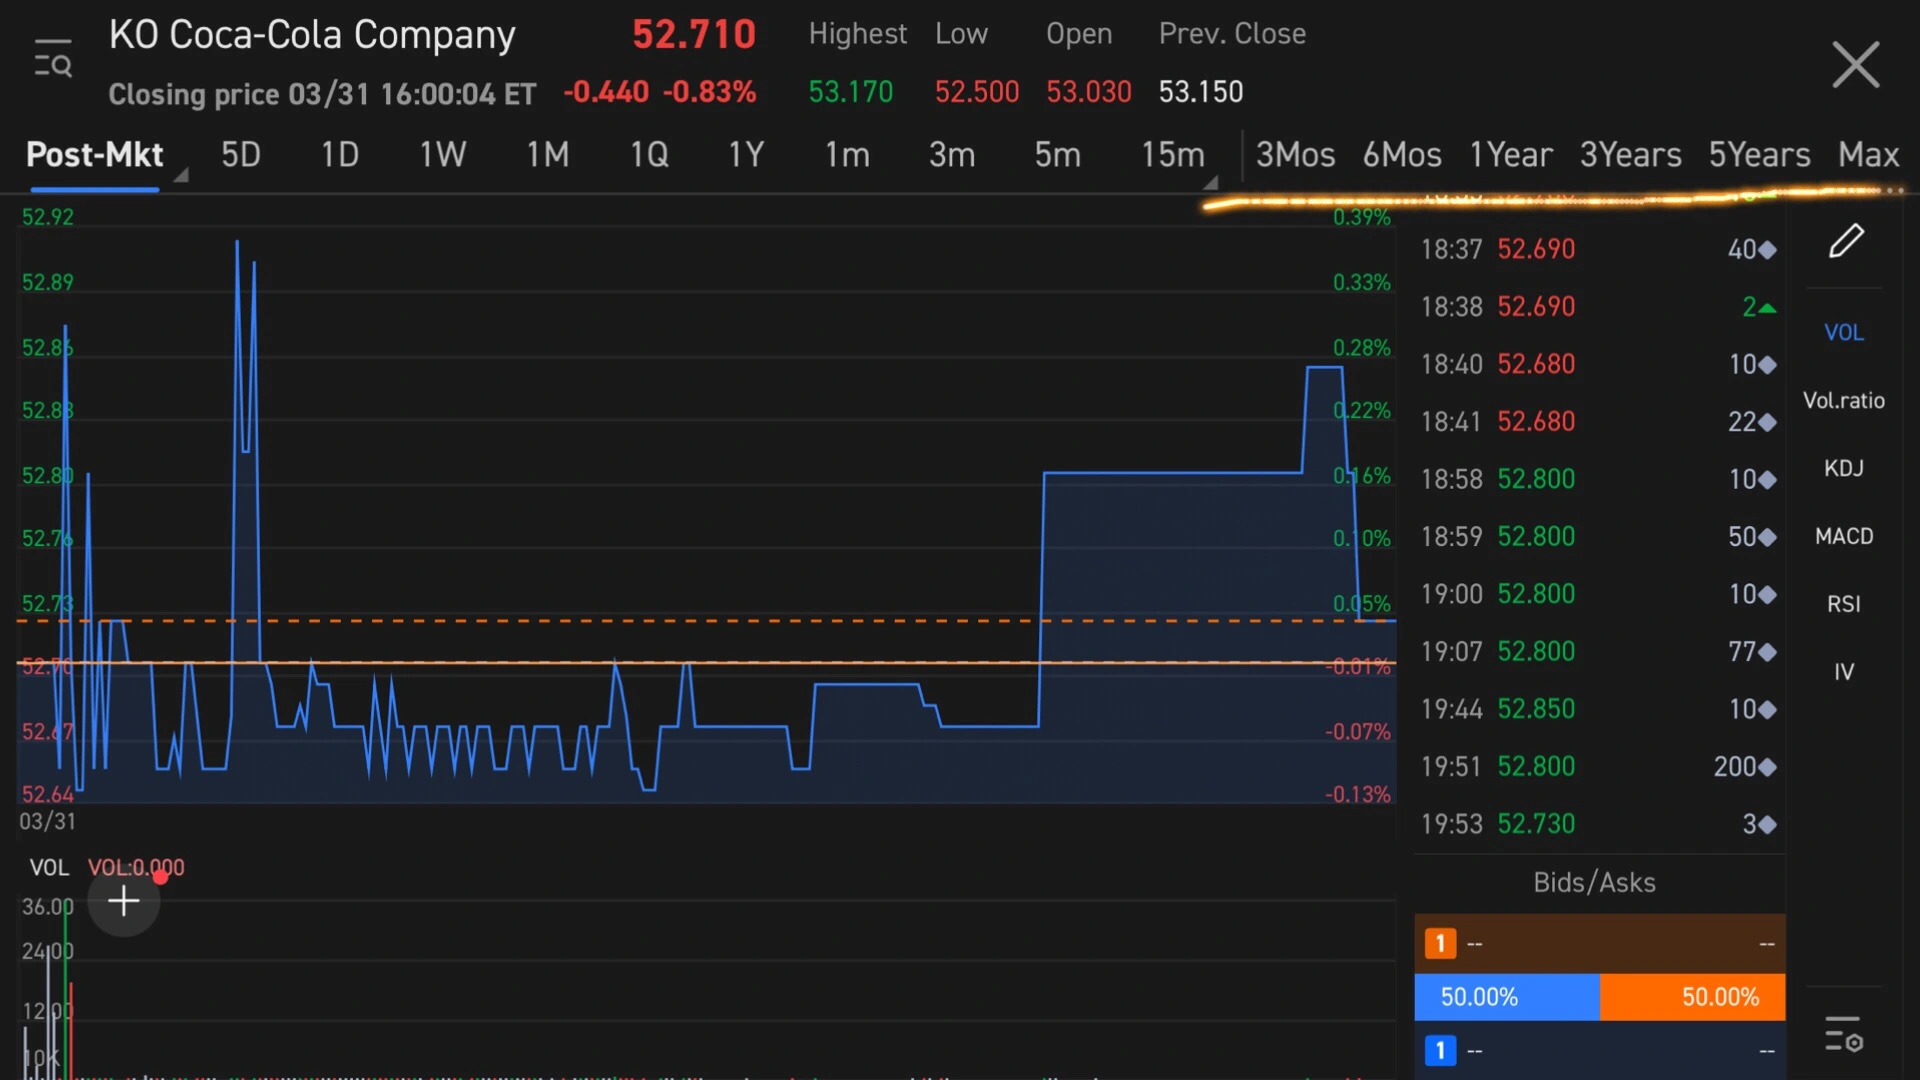Switch to 1W chart tab
This screenshot has width=1920, height=1080.
[443, 155]
